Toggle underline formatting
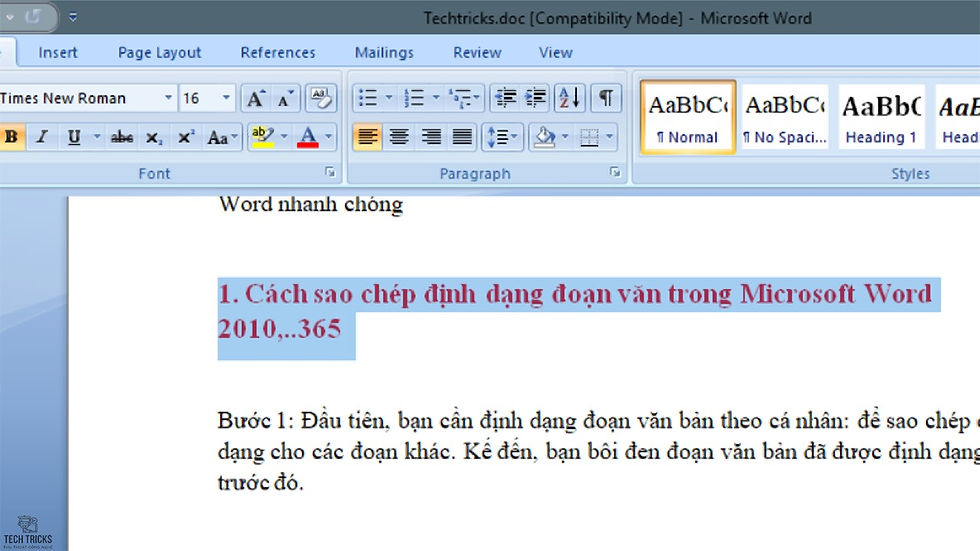 coord(74,137)
